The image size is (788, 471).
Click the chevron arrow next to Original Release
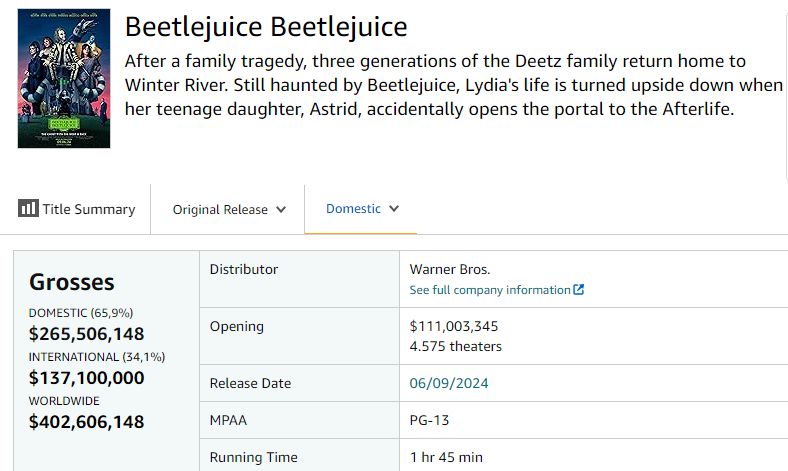(x=281, y=210)
